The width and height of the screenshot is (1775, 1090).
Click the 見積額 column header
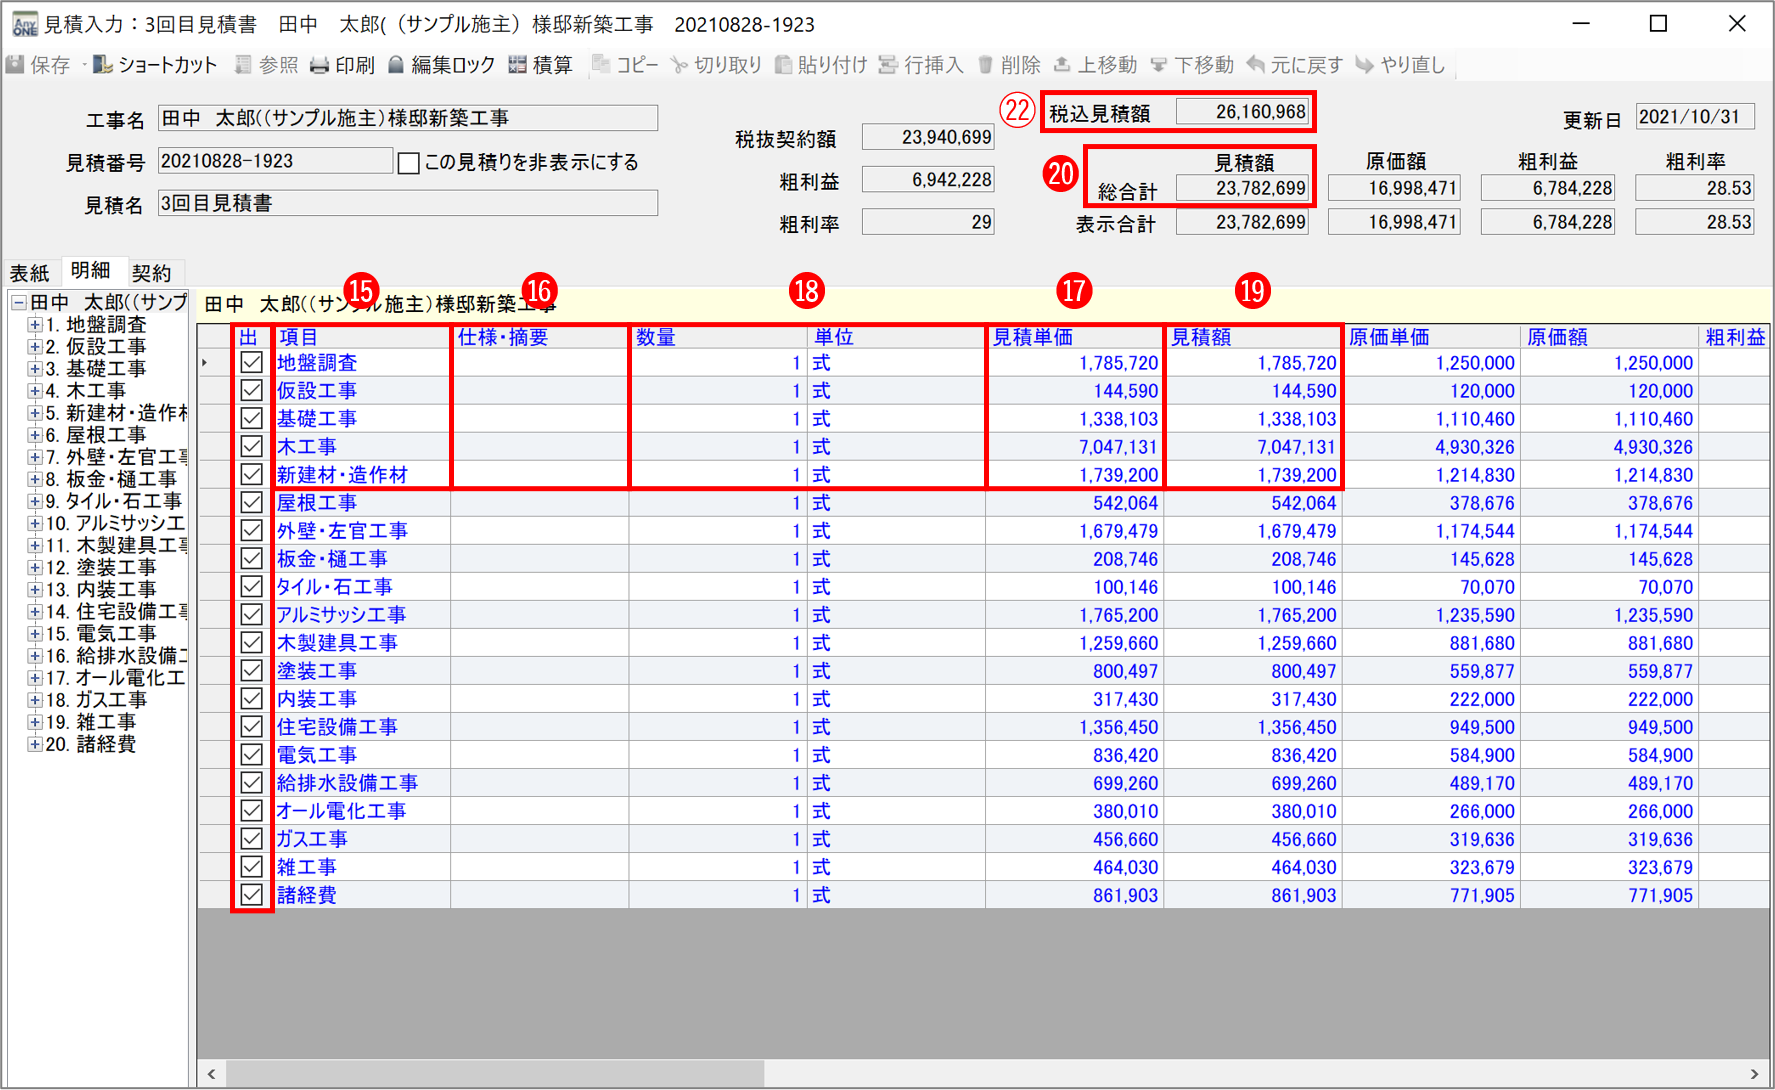pos(1200,338)
